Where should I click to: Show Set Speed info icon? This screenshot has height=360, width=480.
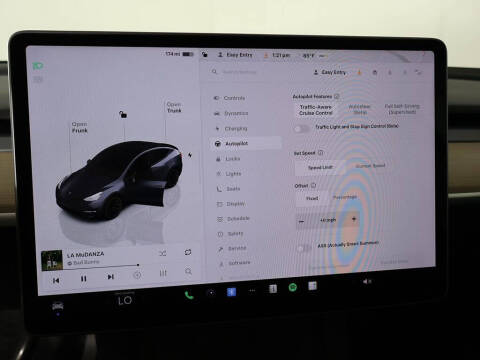pyautogui.click(x=320, y=153)
